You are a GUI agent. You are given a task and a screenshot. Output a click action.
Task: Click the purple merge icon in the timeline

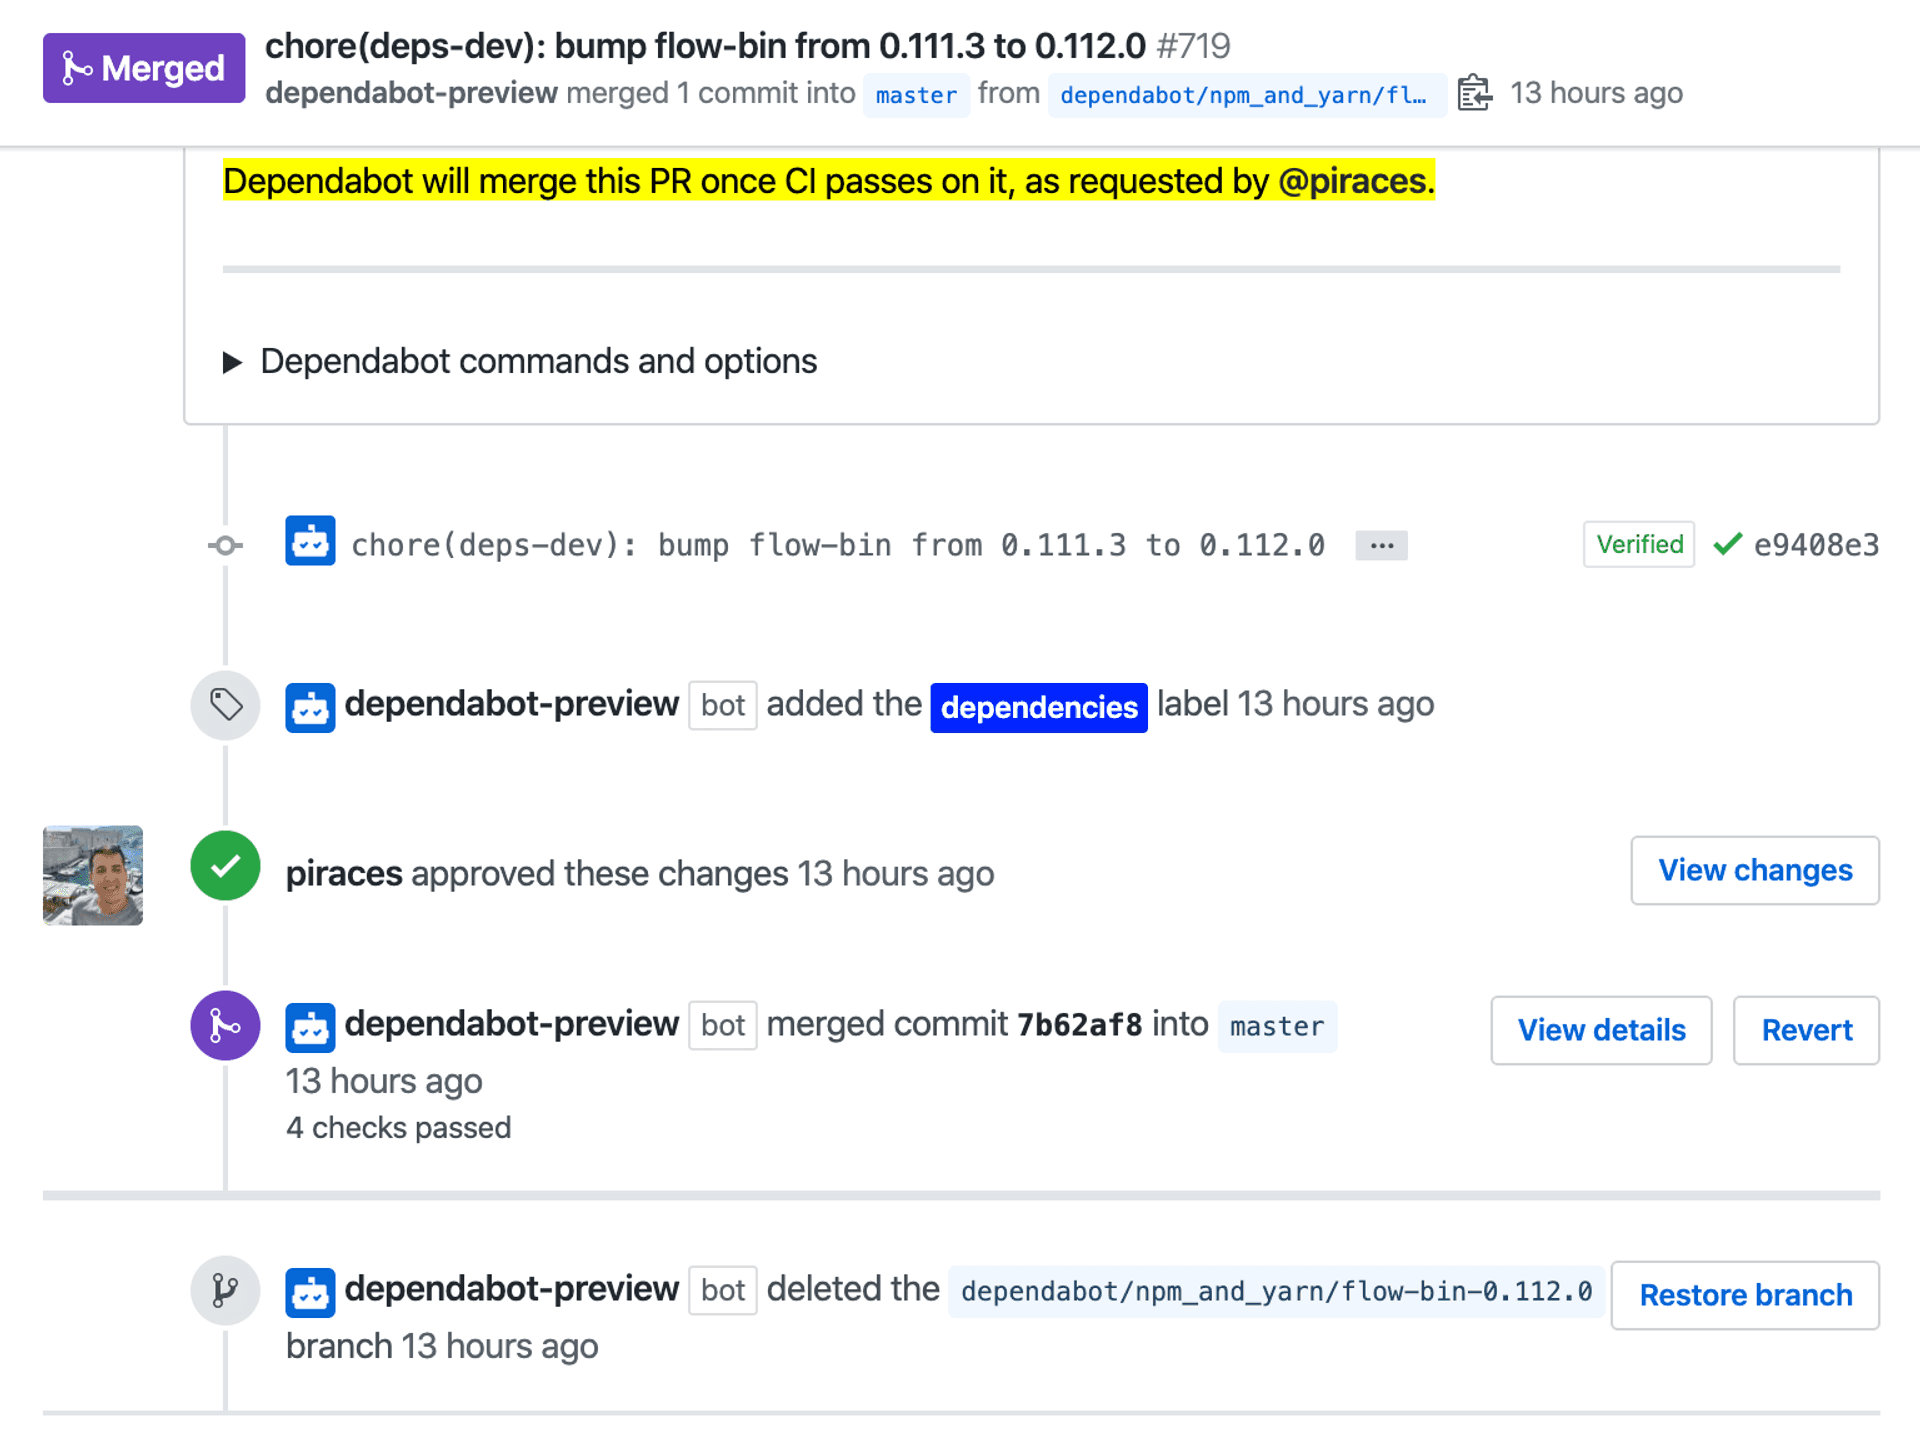pyautogui.click(x=224, y=1025)
